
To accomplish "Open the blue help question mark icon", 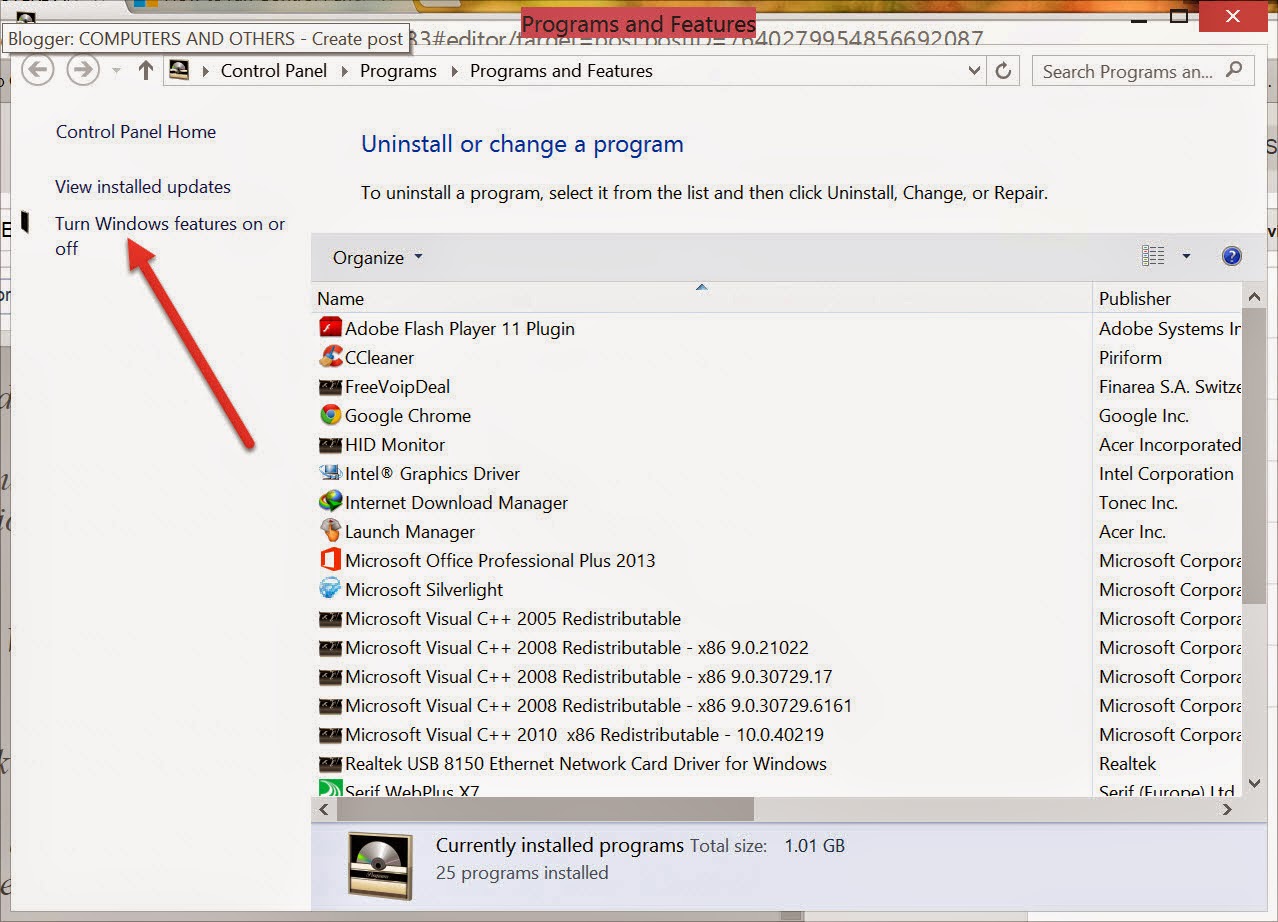I will click(1232, 256).
